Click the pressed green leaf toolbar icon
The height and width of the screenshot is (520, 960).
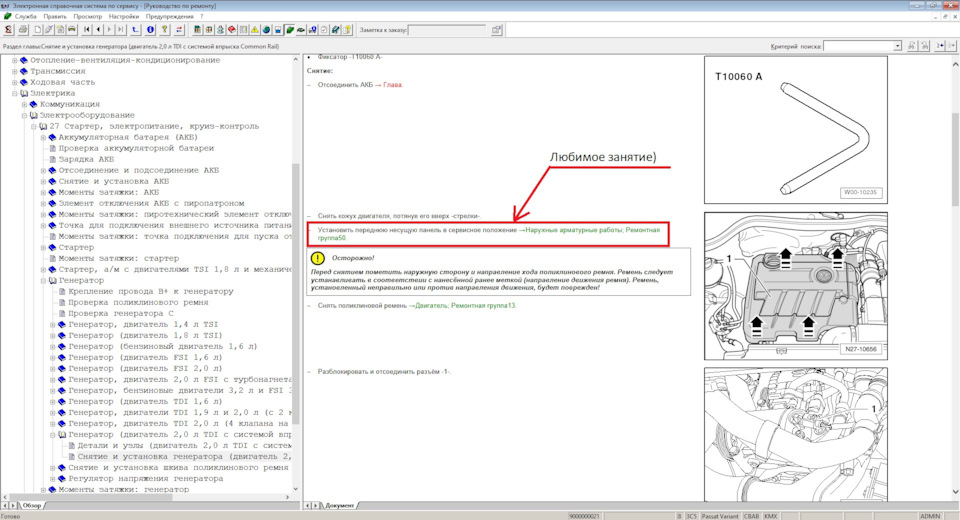[x=289, y=29]
